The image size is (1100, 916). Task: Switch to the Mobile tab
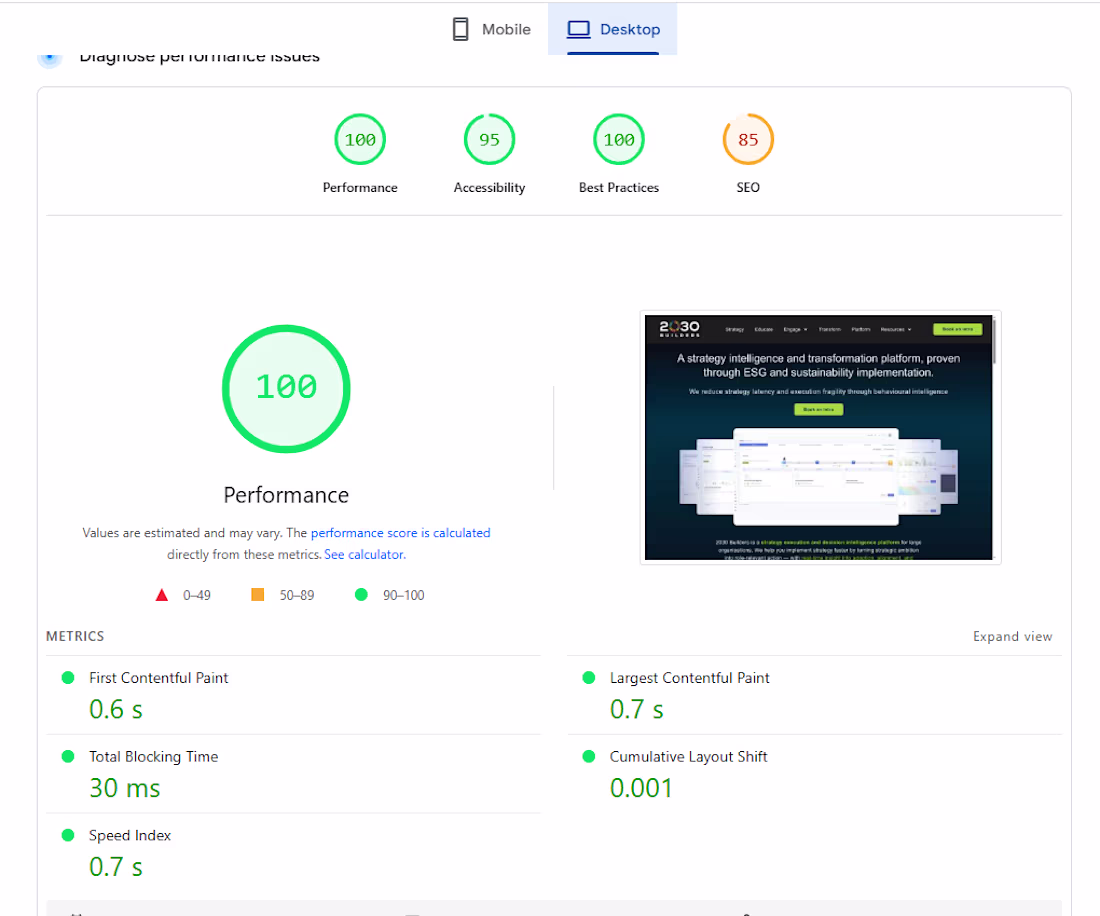(491, 29)
